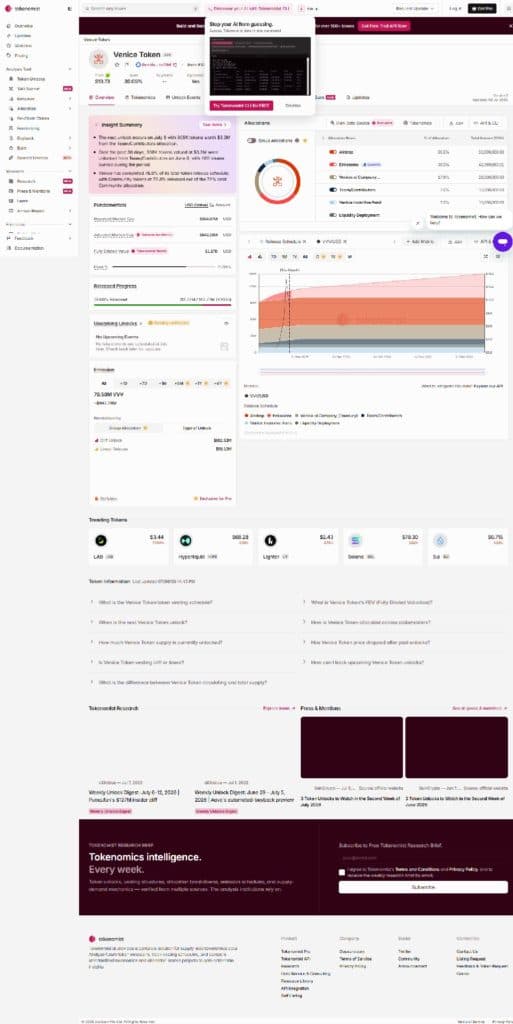This screenshot has width=513, height=1024.
Task: Select the Type of Unlock tab in Emission
Action: coord(196,428)
